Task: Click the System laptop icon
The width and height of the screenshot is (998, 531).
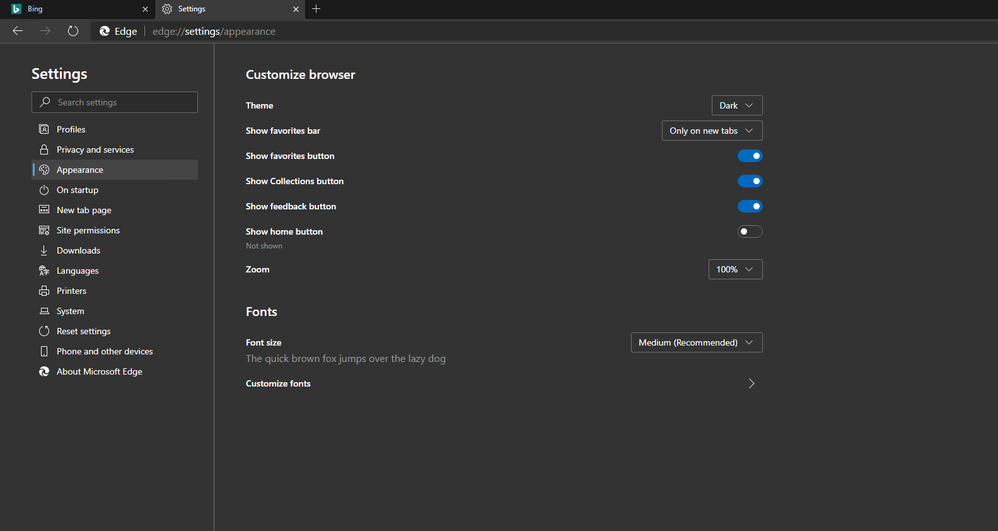Action: (44, 311)
